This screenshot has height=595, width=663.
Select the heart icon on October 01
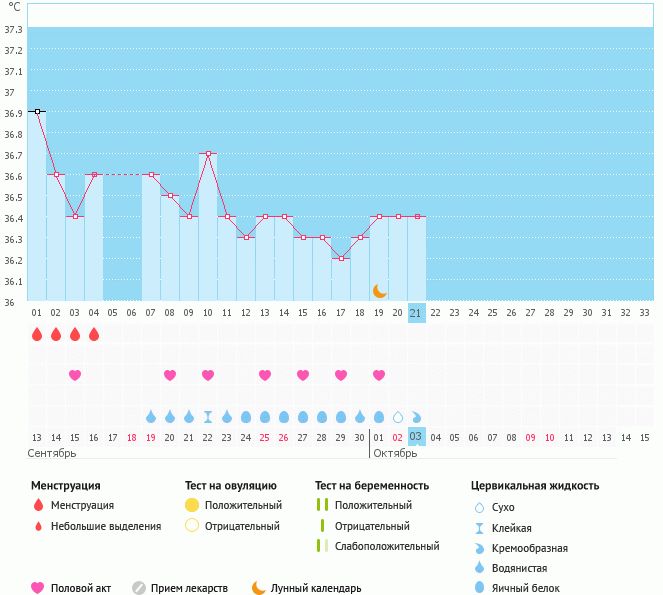click(x=379, y=375)
